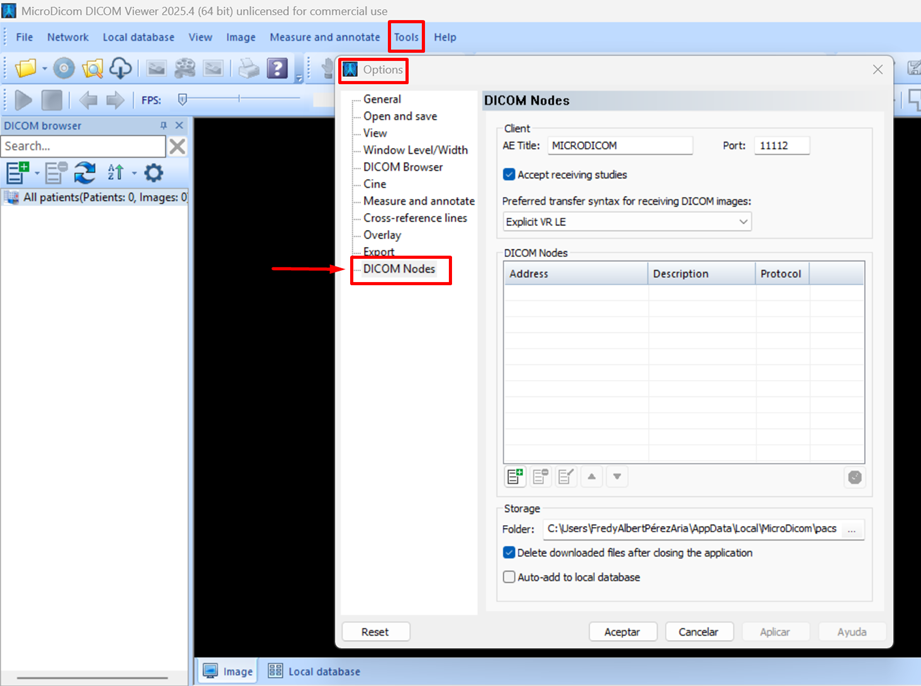The width and height of the screenshot is (921, 686).
Task: Uncheck Accept receiving studies
Action: (509, 175)
